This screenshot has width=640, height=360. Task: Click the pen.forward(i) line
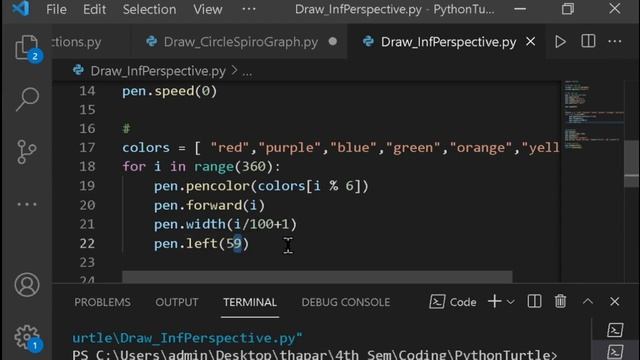(209, 205)
